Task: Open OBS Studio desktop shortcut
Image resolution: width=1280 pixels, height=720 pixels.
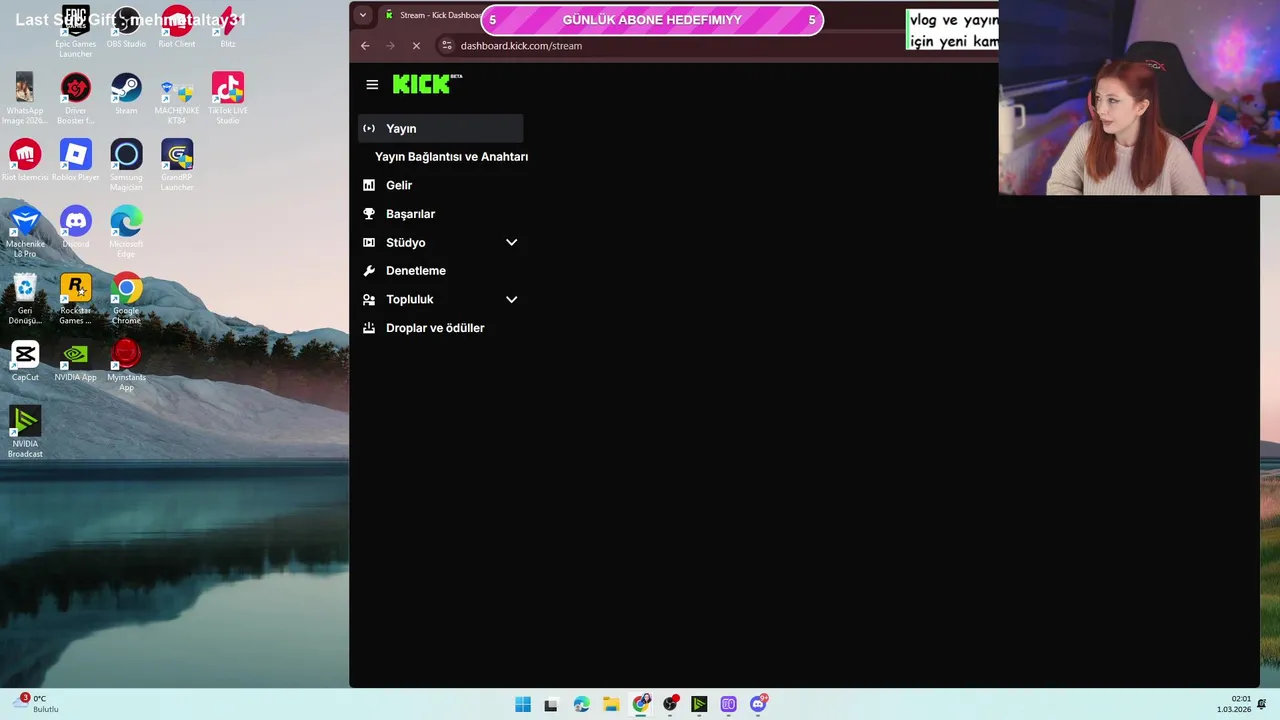Action: 126,27
